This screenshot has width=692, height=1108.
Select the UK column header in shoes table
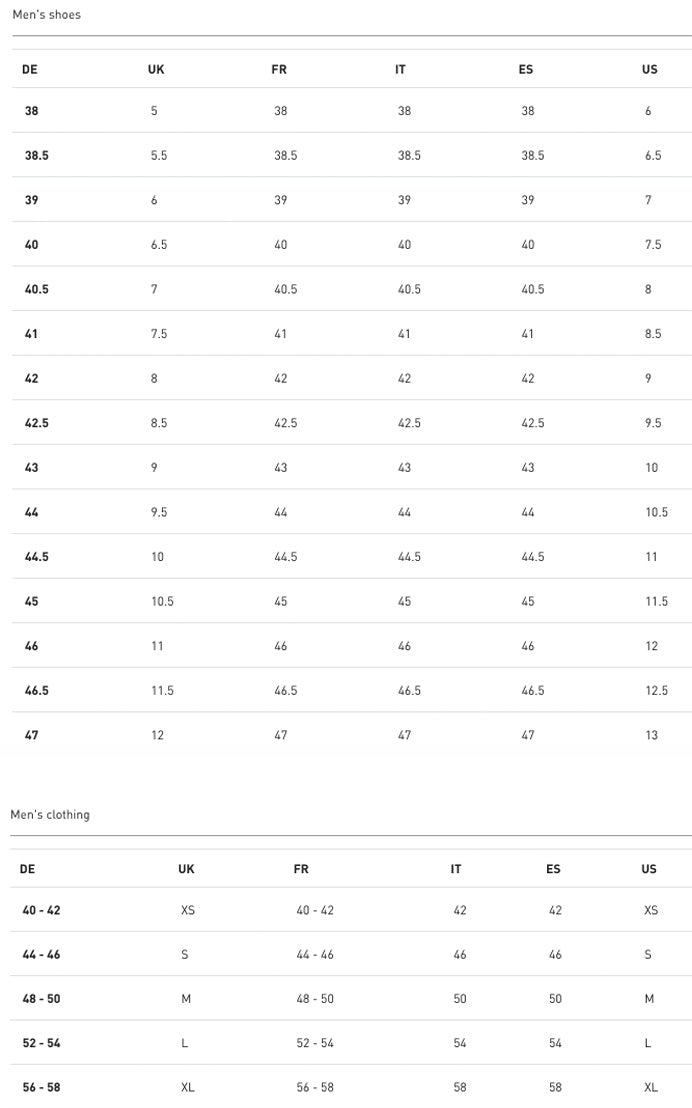pos(156,69)
